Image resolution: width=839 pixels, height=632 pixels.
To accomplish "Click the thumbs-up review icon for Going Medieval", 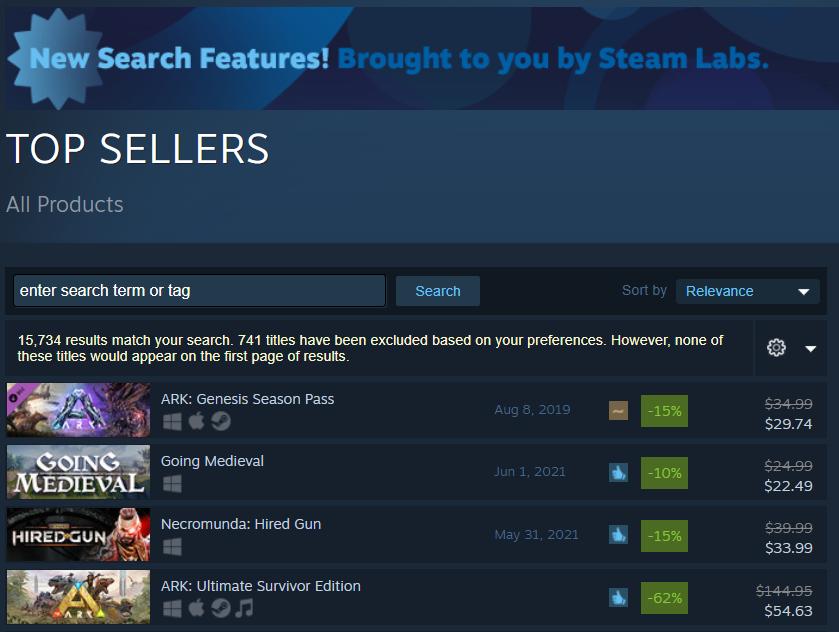I will (x=618, y=473).
